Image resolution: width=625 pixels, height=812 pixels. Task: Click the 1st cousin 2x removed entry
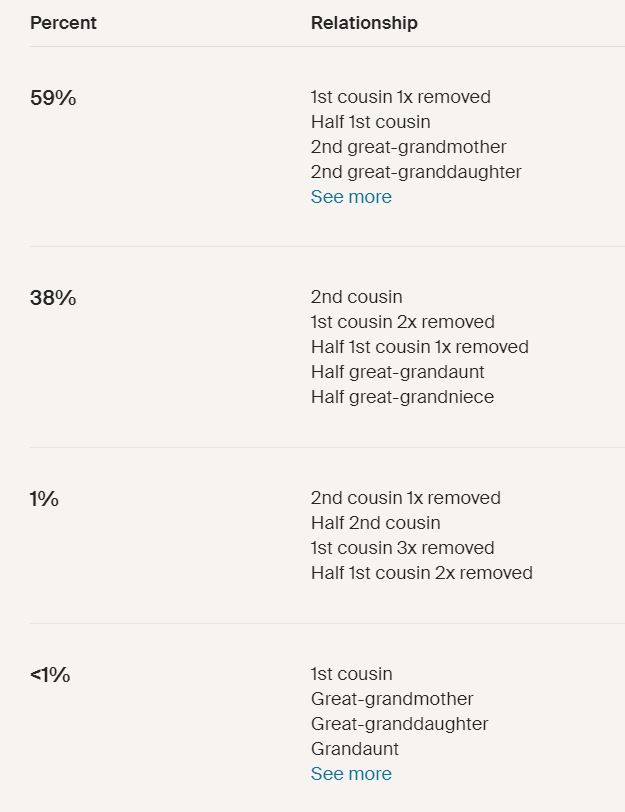tap(403, 322)
